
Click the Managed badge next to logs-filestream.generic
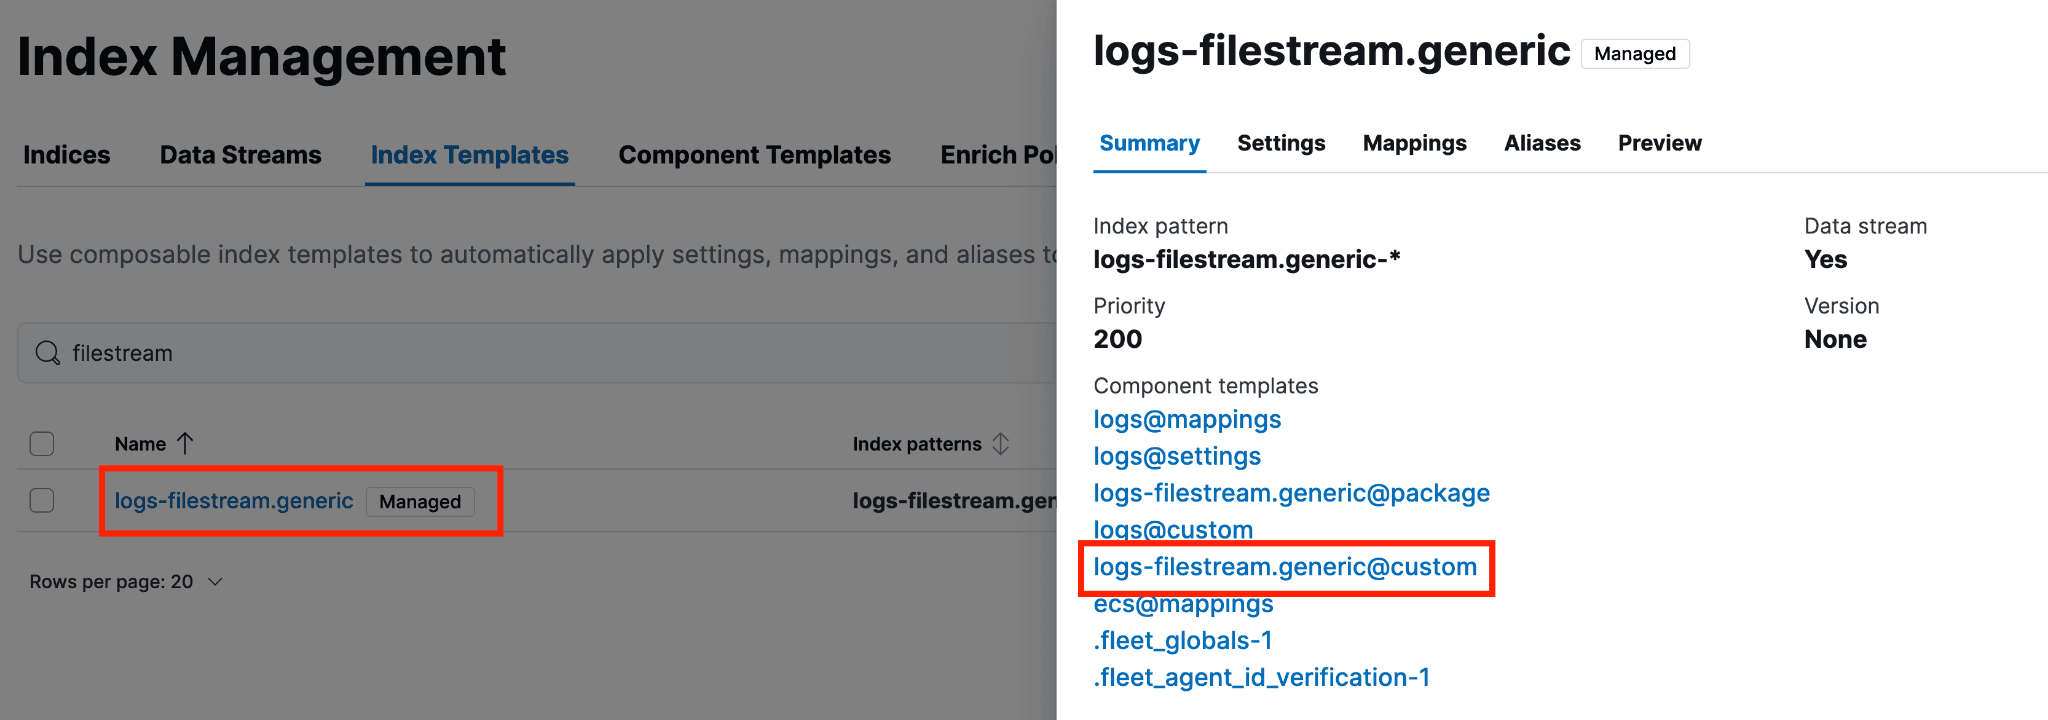point(419,501)
